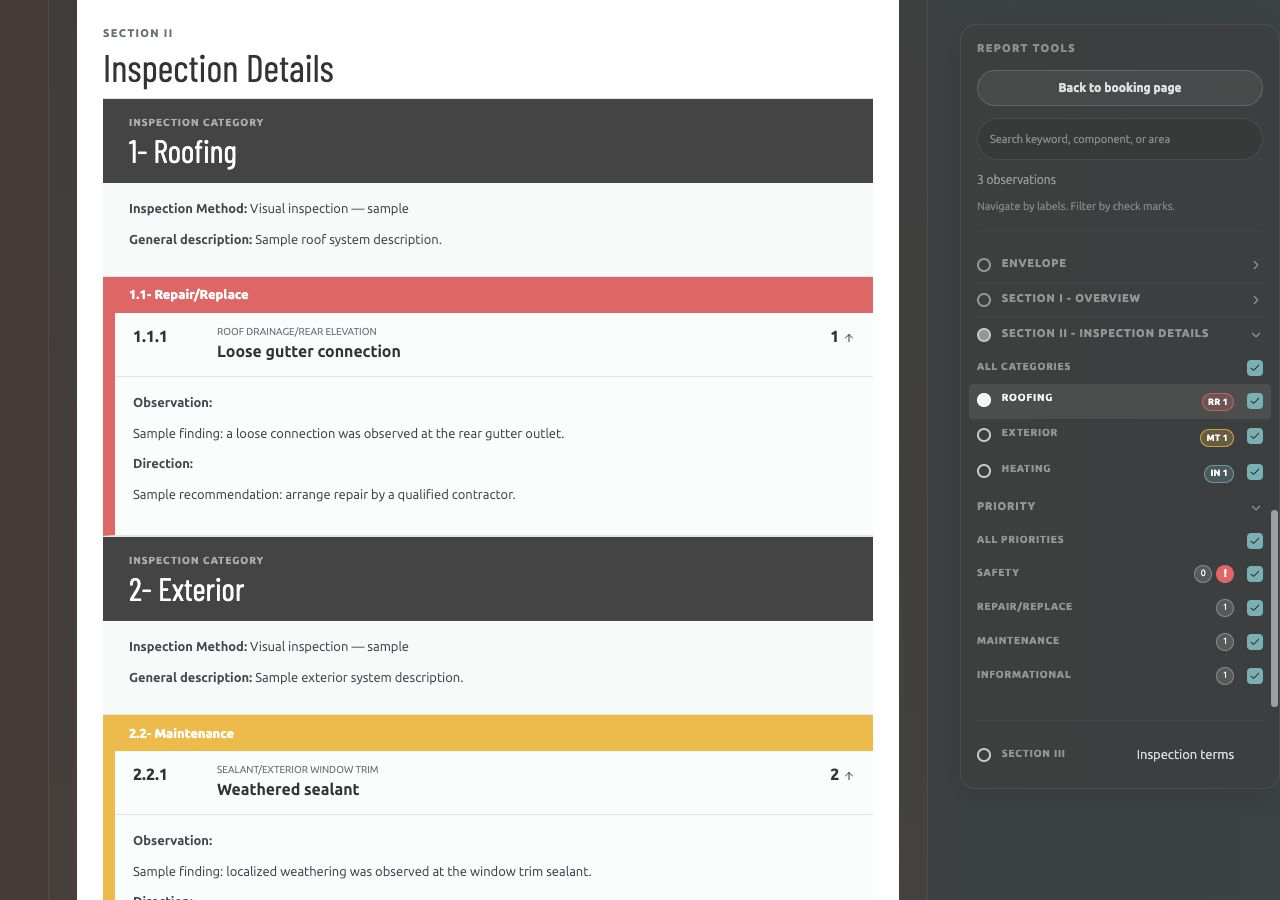Click Back to booking page button
The width and height of the screenshot is (1280, 900).
(x=1120, y=88)
